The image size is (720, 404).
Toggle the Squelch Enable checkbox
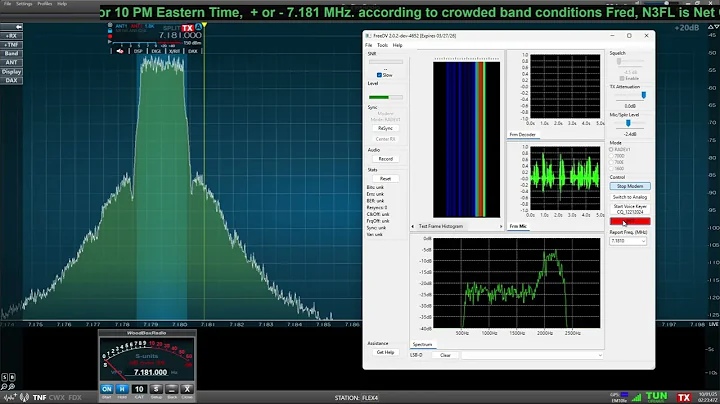(x=622, y=79)
